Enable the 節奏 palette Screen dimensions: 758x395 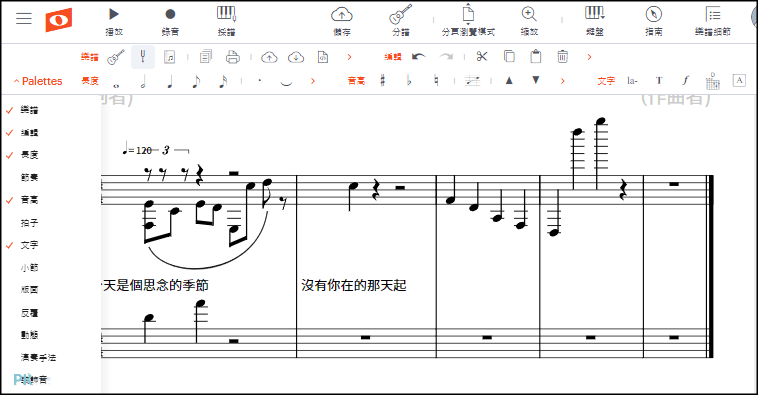click(29, 177)
